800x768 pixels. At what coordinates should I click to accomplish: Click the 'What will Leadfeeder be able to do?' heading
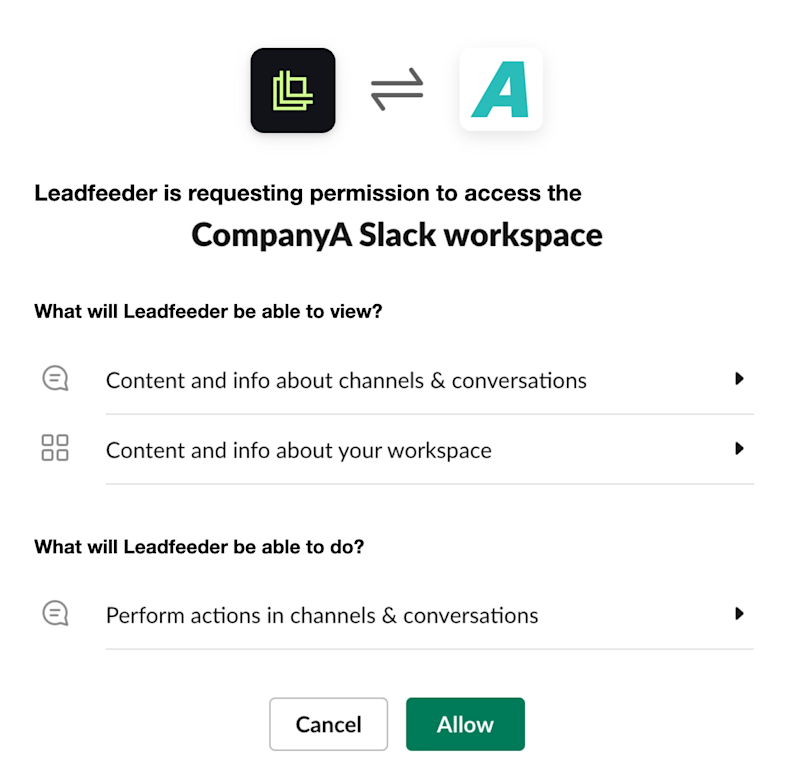click(x=199, y=547)
